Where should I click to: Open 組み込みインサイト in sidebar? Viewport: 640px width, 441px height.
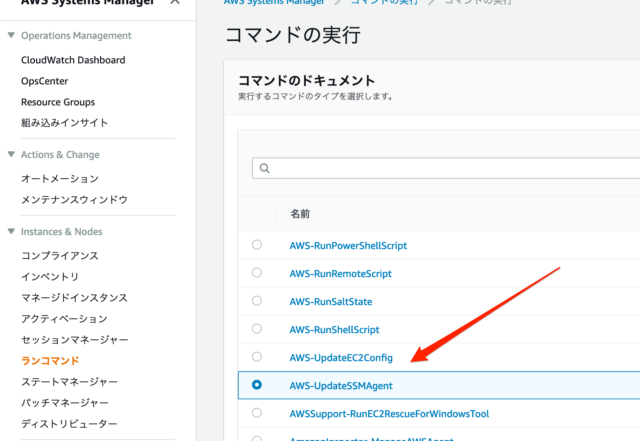[x=64, y=123]
